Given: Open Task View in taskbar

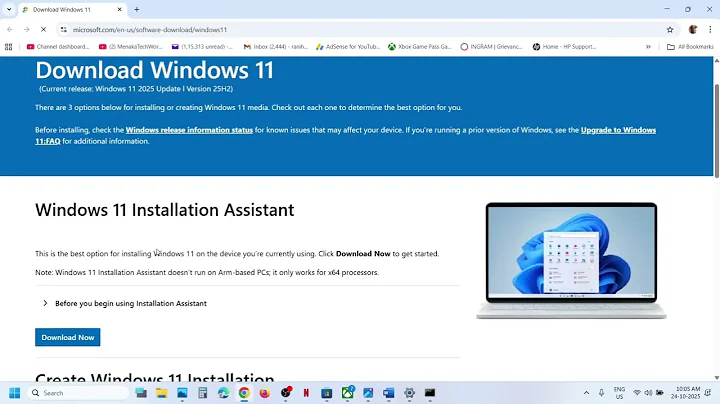Looking at the screenshot, I should 141,393.
